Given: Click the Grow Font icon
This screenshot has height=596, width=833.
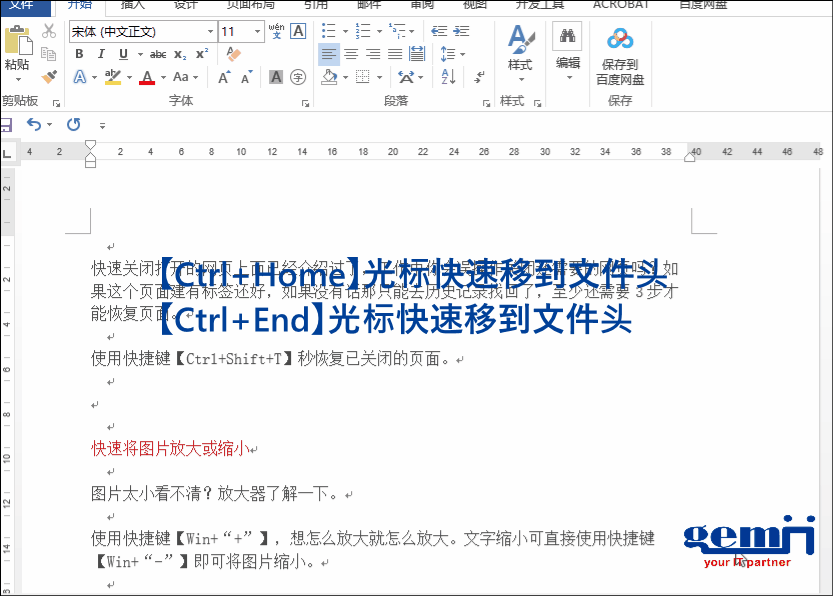Looking at the screenshot, I should [223, 77].
